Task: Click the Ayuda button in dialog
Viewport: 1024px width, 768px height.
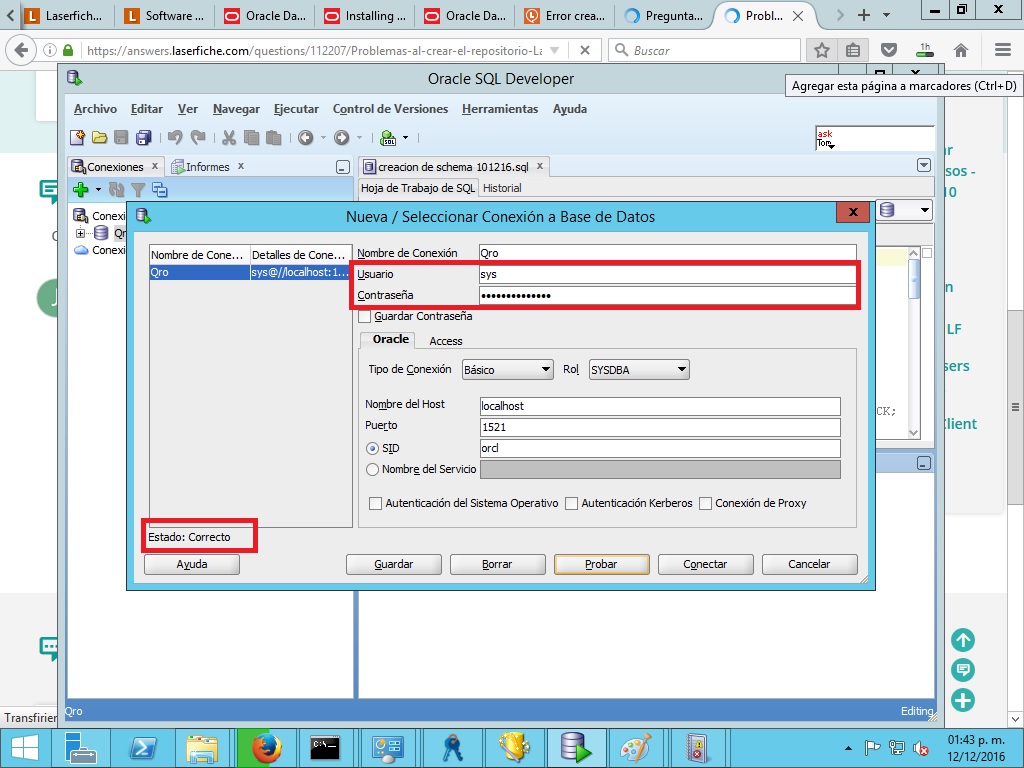Action: (x=192, y=564)
